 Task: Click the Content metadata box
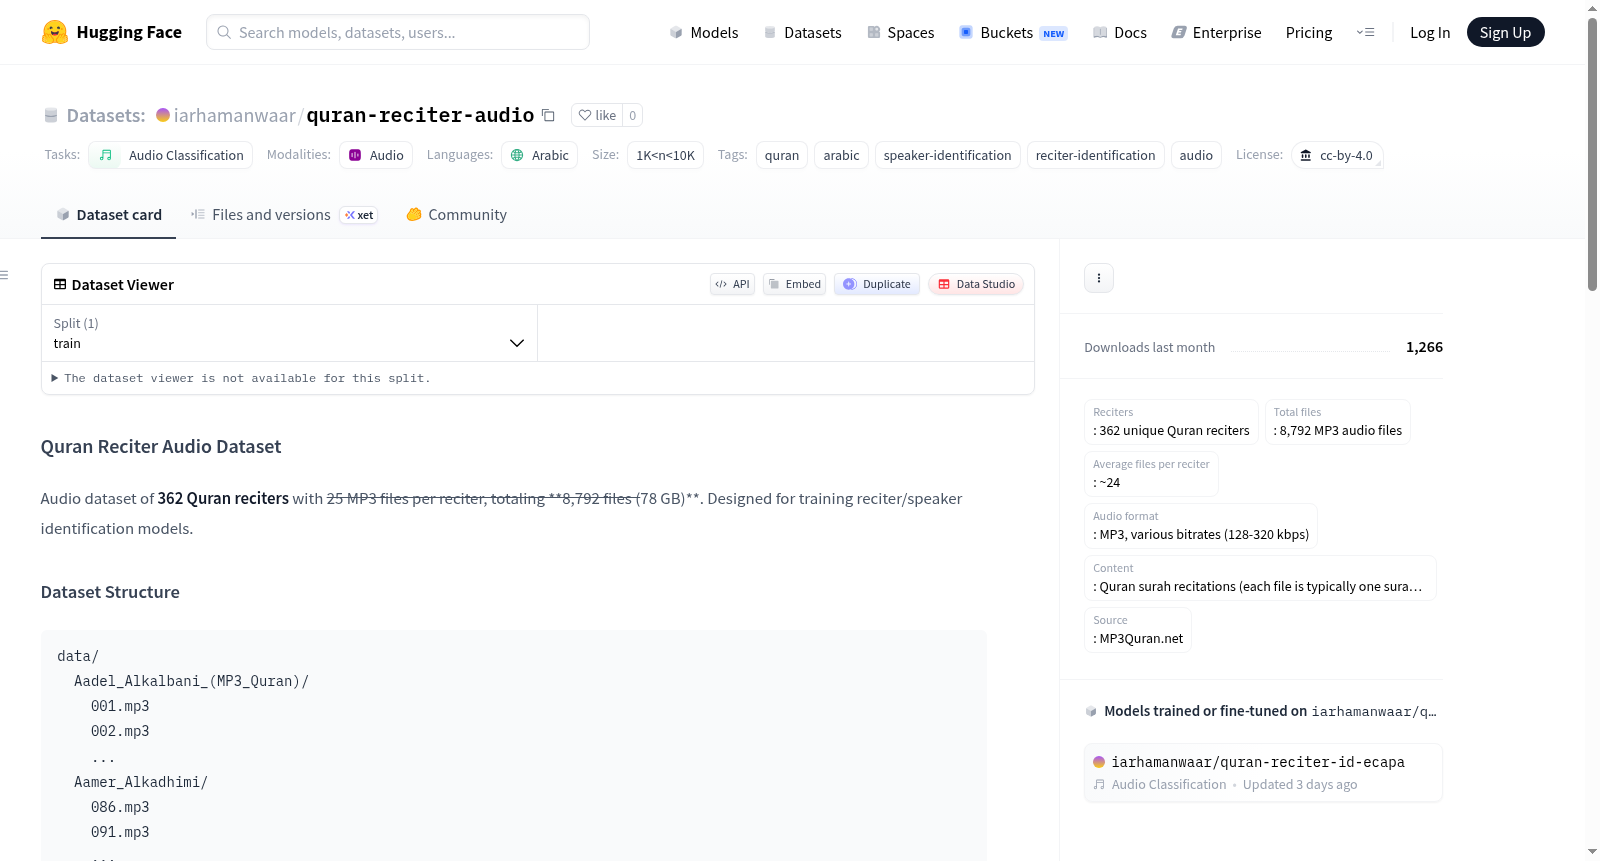(x=1260, y=578)
